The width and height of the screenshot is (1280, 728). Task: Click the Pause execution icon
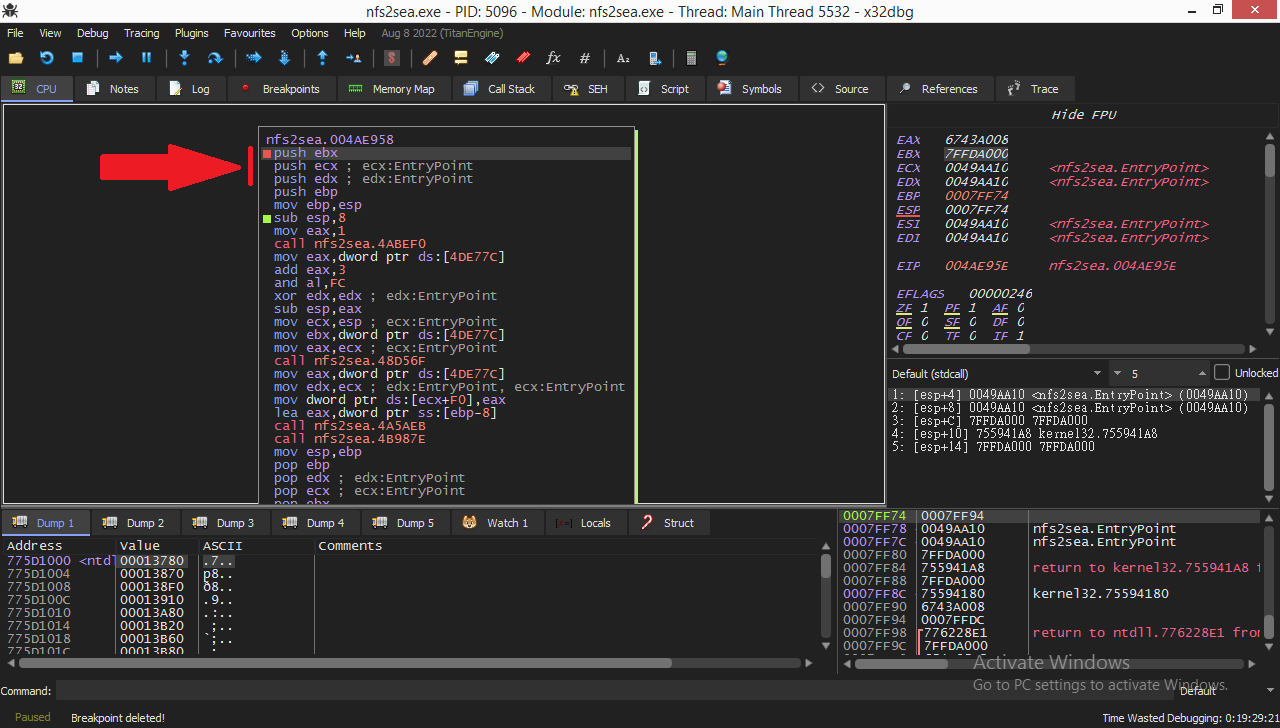pyautogui.click(x=146, y=58)
